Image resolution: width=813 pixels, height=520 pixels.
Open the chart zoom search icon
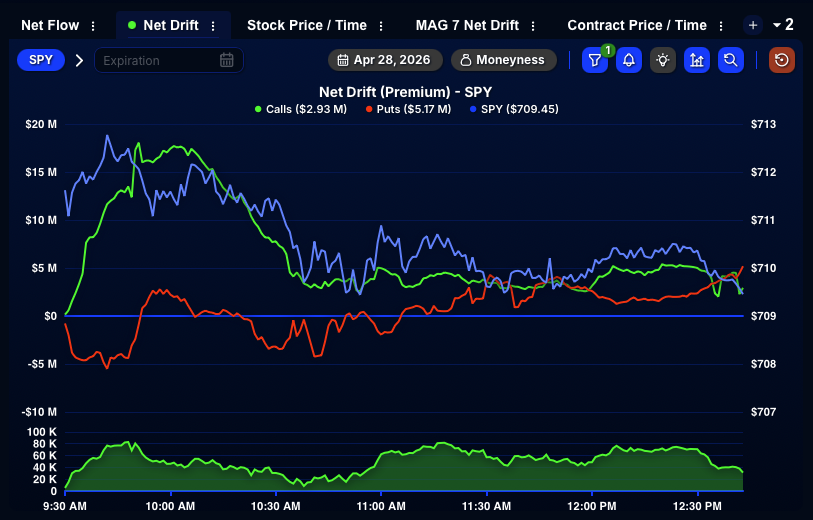tap(731, 60)
